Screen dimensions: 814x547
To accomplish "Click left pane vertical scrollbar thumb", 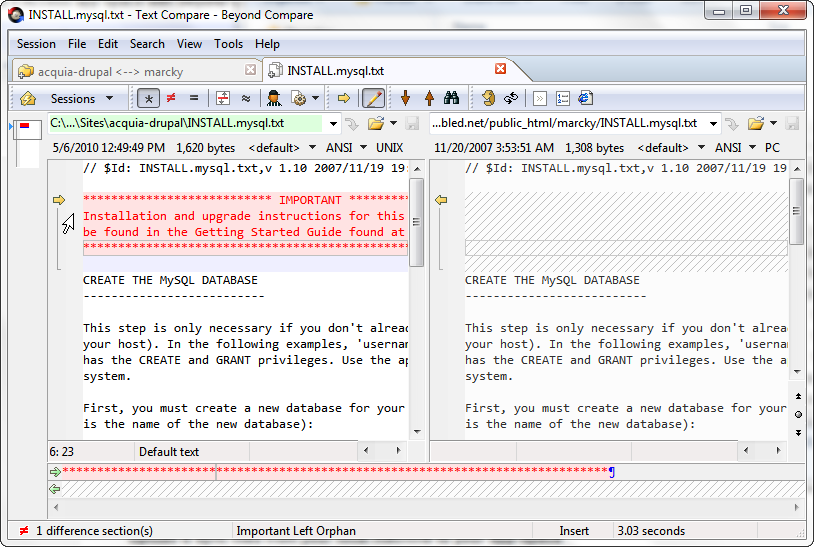I will point(416,222).
